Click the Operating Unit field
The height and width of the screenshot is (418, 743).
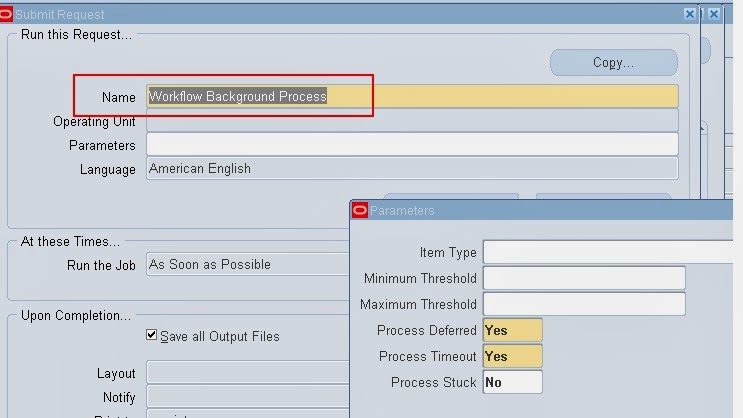point(412,120)
